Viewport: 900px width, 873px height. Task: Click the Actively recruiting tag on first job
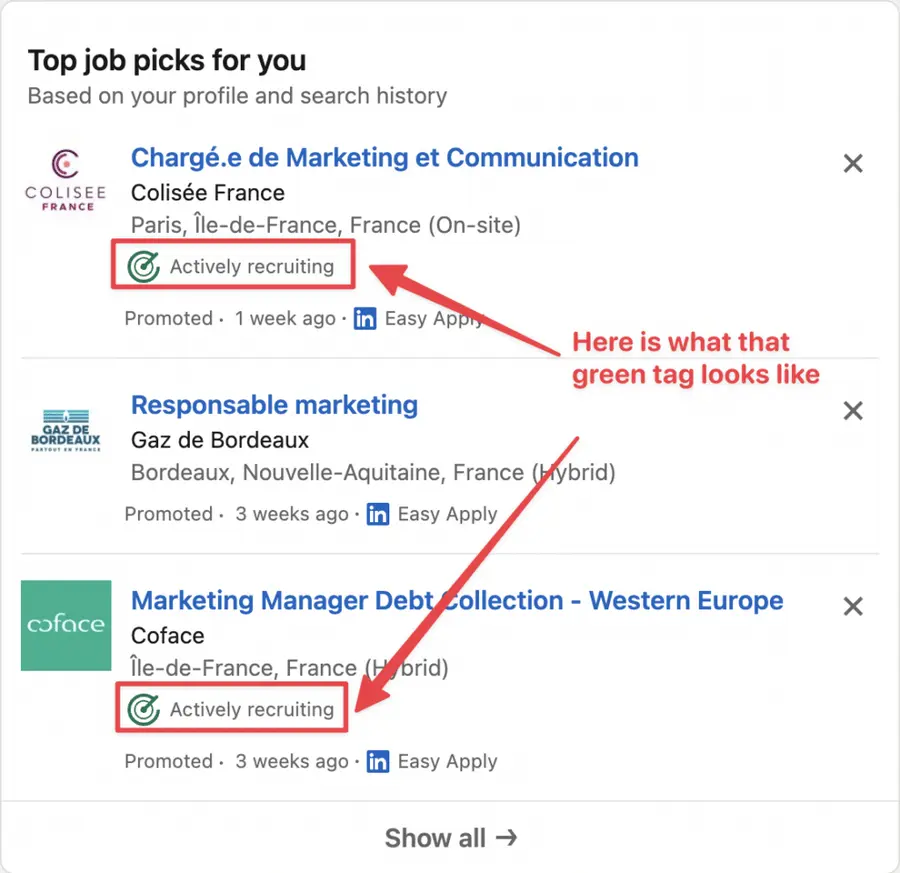[232, 266]
